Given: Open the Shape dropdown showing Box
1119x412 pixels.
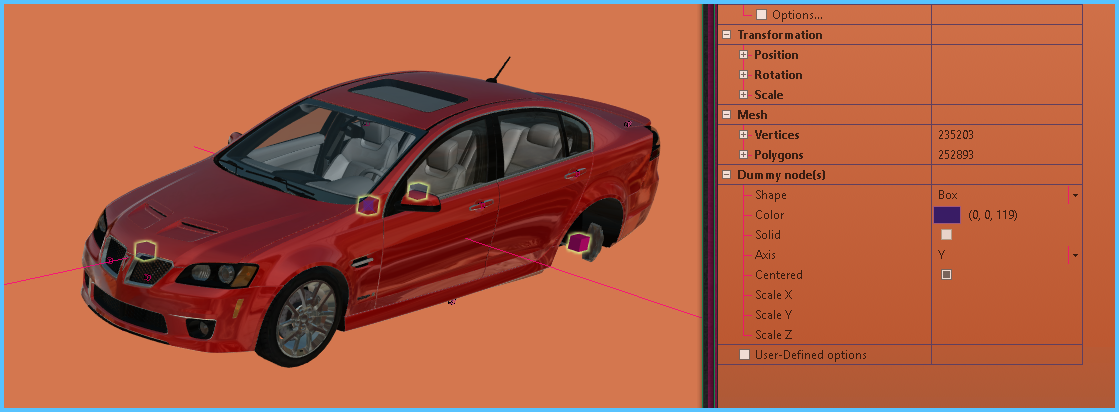Looking at the screenshot, I should [1075, 195].
